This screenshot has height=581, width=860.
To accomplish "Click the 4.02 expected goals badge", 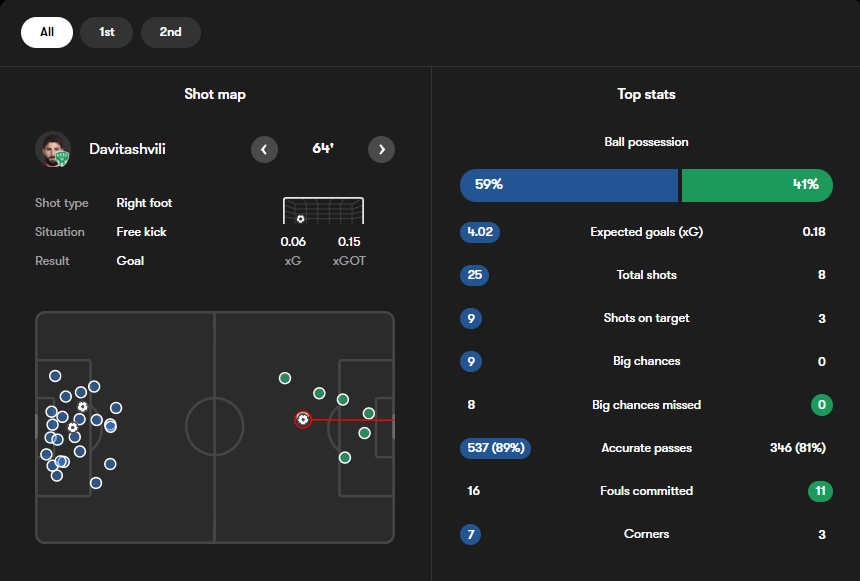I will pyautogui.click(x=480, y=232).
